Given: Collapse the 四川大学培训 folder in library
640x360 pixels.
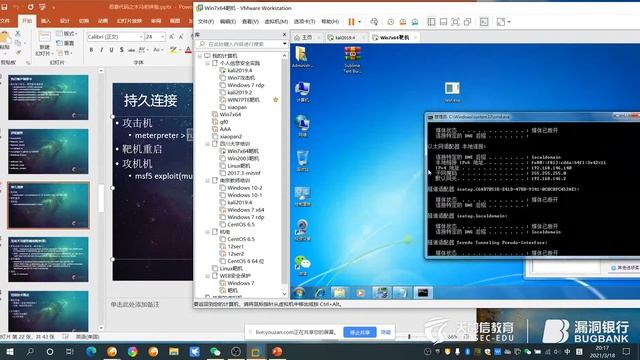Looking at the screenshot, I should 207,144.
